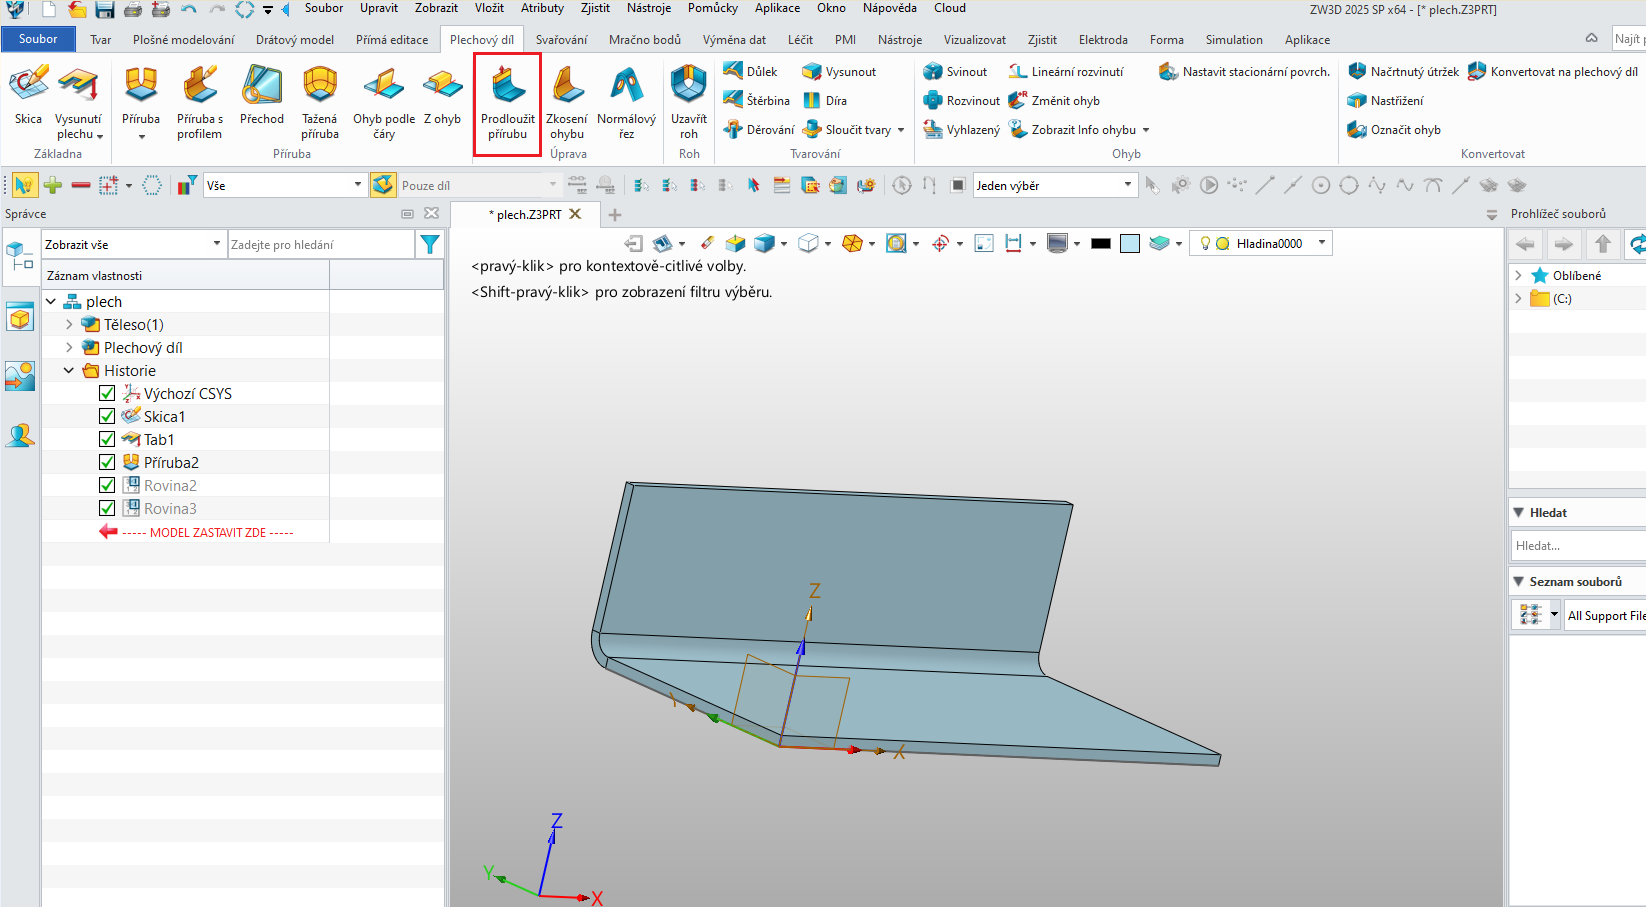Click the Zadejte pro hledání field
This screenshot has height=907, width=1646.
coord(321,244)
